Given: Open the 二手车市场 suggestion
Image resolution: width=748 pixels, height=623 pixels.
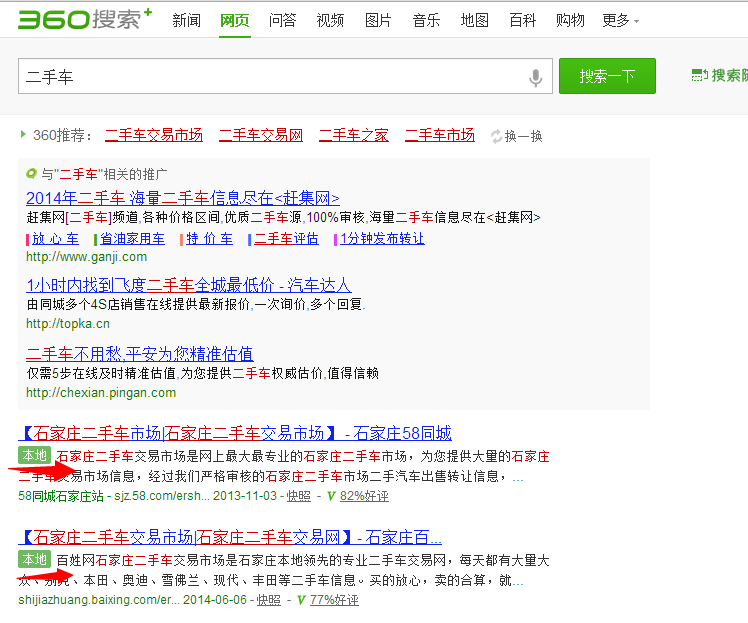Looking at the screenshot, I should [x=439, y=135].
